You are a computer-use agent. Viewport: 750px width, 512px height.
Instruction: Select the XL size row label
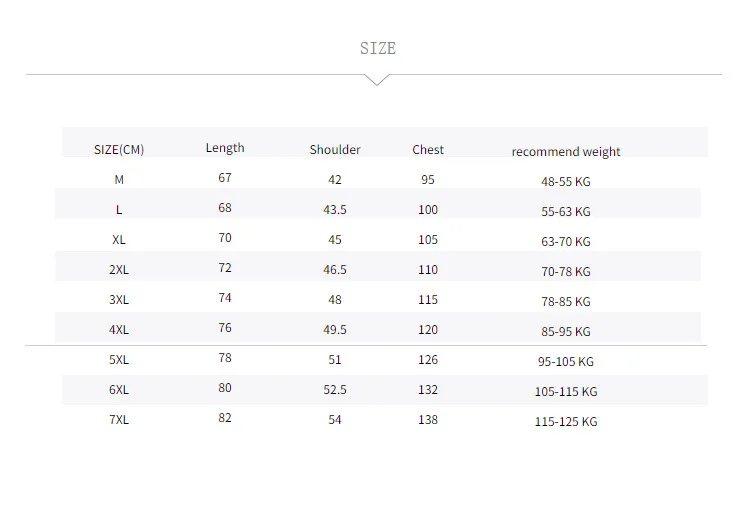pyautogui.click(x=119, y=240)
